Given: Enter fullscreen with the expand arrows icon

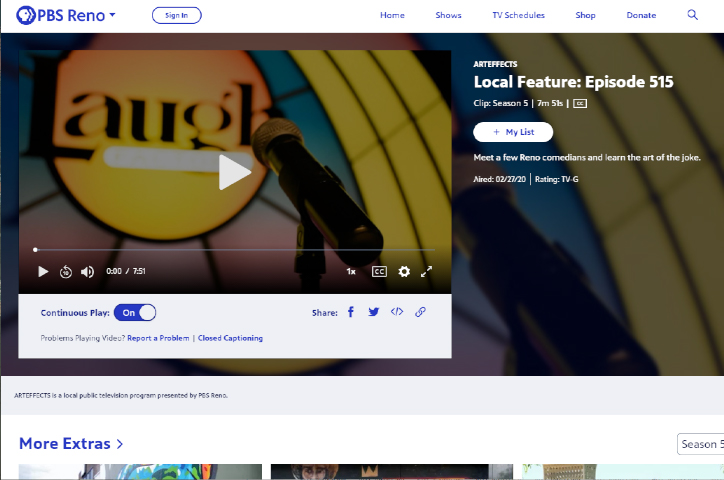Looking at the screenshot, I should [426, 271].
